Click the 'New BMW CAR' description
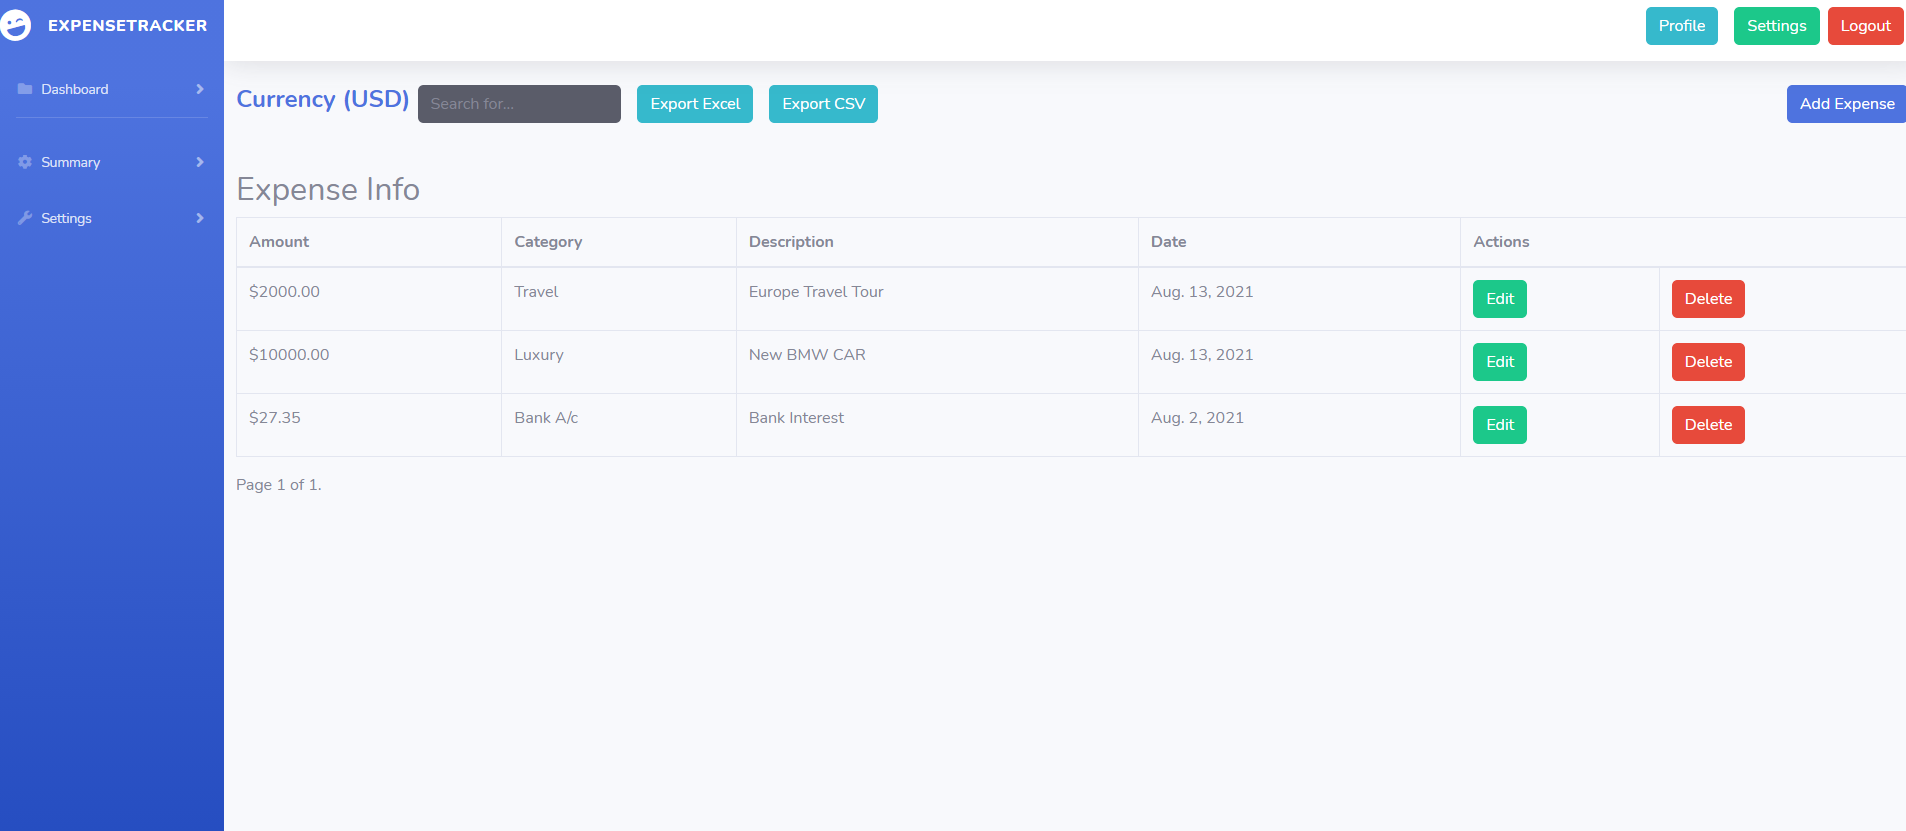Image resolution: width=1906 pixels, height=831 pixels. coord(807,355)
